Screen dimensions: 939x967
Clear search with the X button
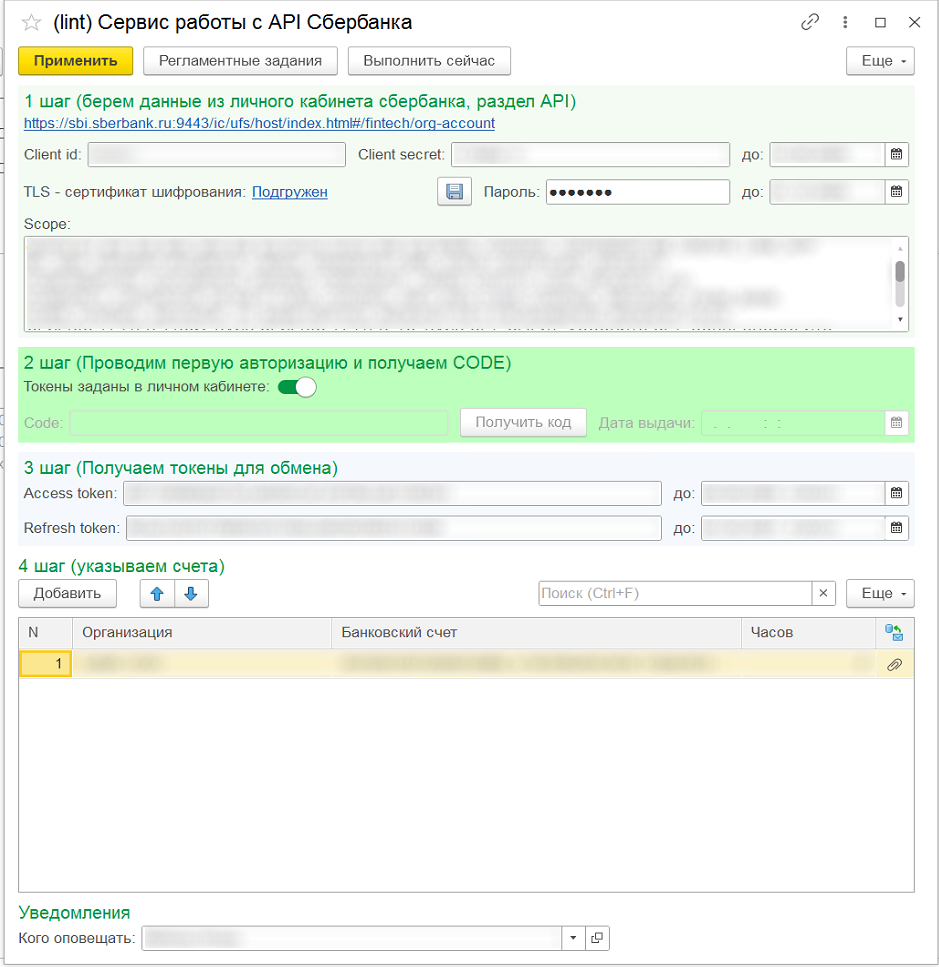(823, 593)
